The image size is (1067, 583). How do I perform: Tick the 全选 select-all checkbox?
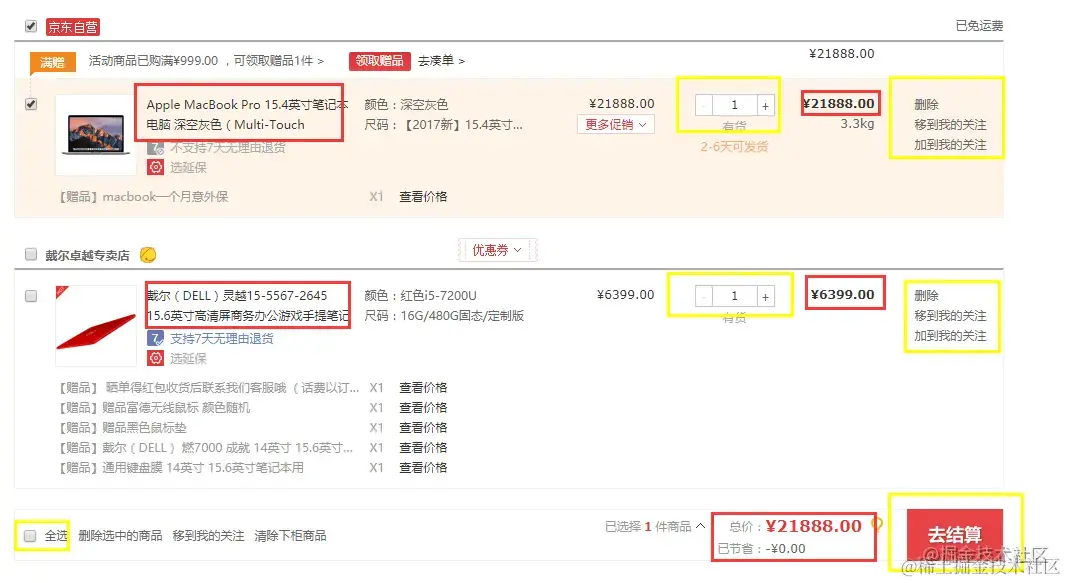pyautogui.click(x=30, y=536)
